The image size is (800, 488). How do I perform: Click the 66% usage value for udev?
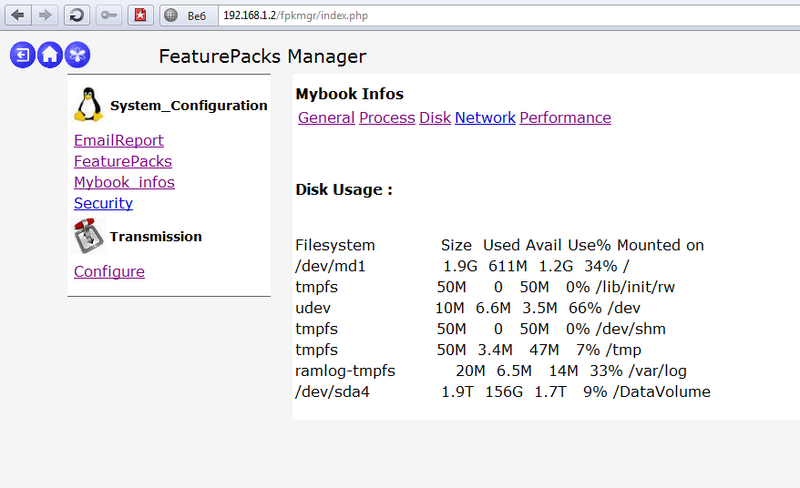coord(585,308)
